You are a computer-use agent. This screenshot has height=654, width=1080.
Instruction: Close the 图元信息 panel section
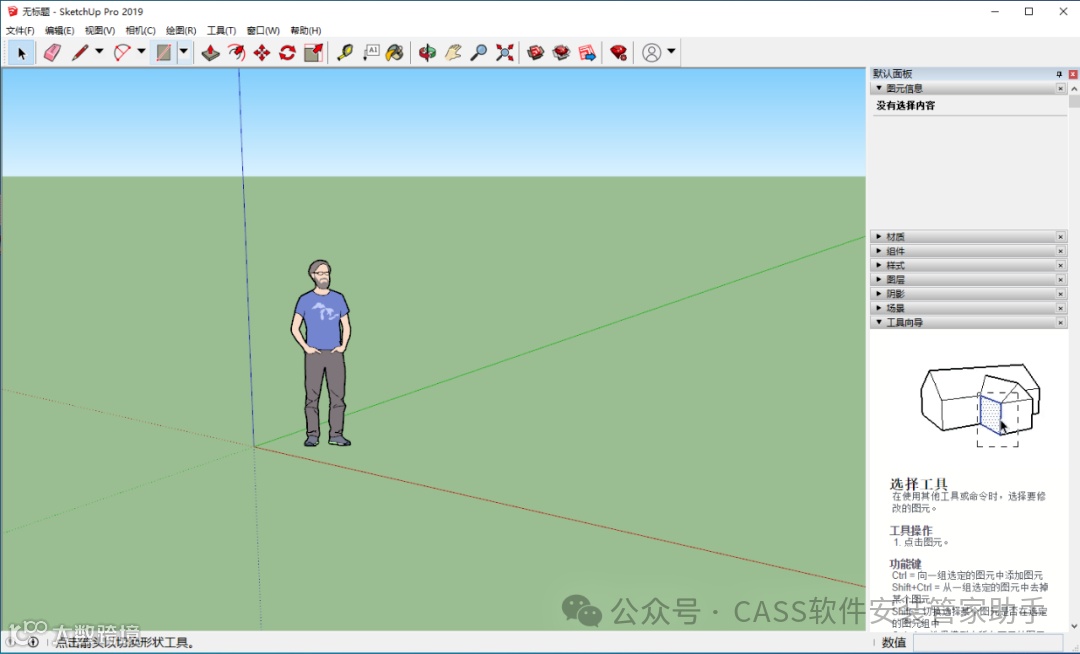[x=1061, y=88]
